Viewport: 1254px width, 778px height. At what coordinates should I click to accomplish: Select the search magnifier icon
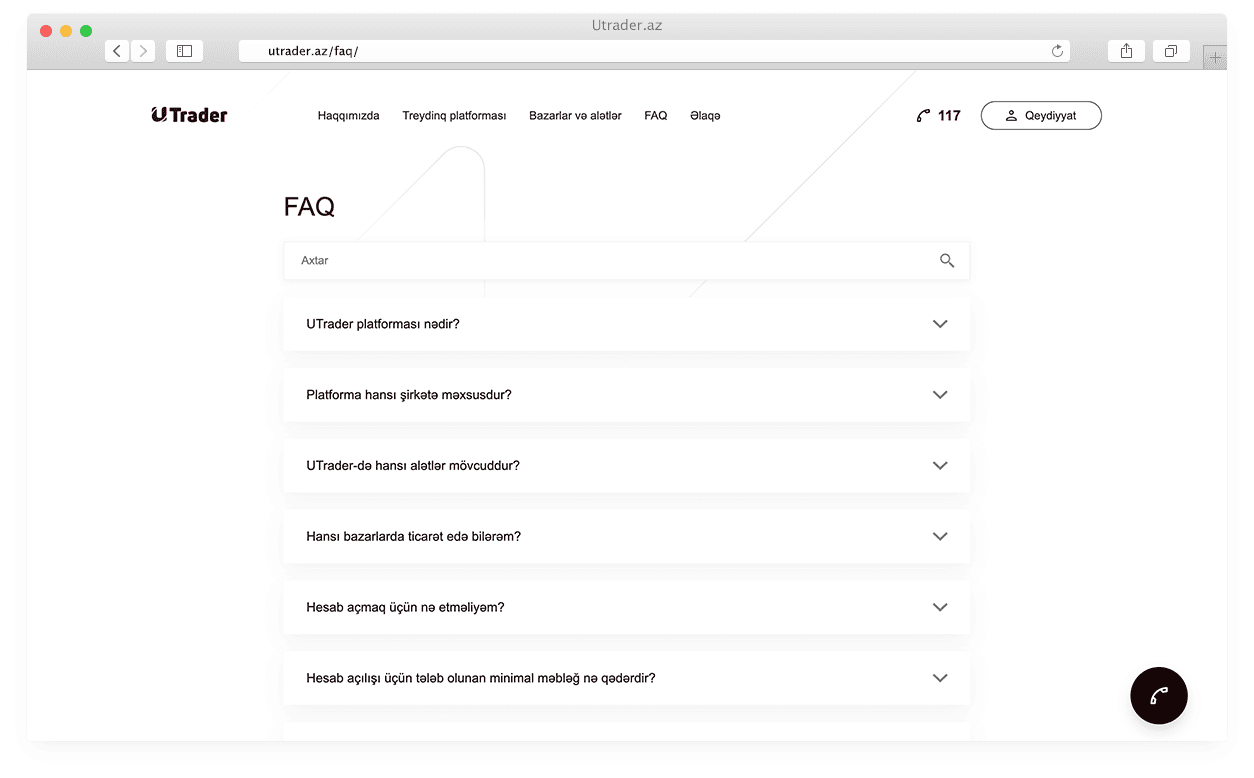[x=946, y=260]
